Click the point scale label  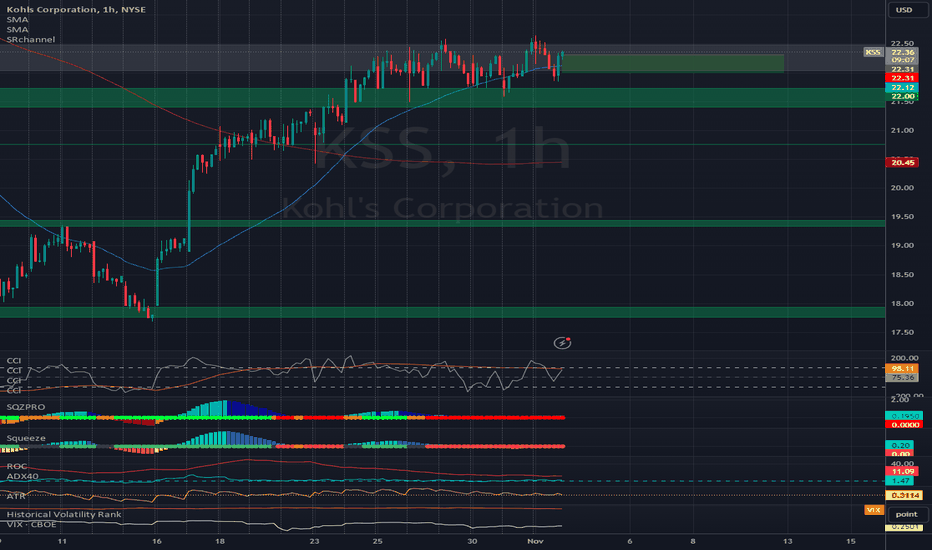pyautogui.click(x=906, y=514)
